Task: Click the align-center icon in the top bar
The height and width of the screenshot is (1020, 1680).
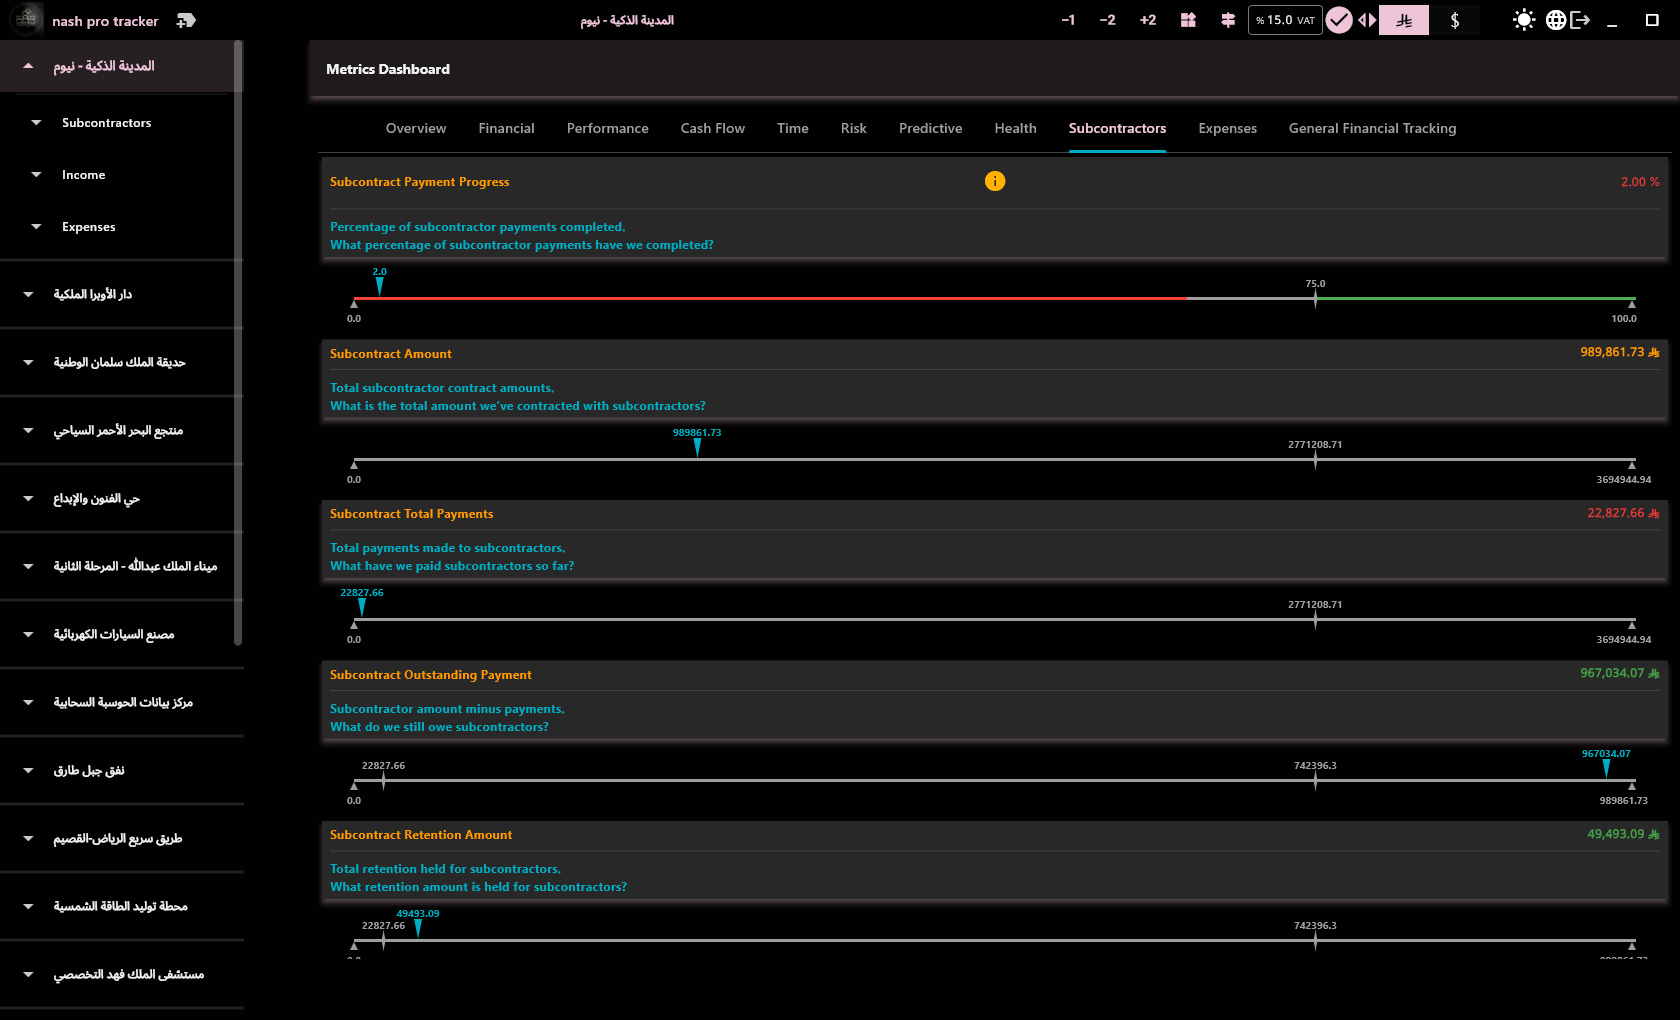Action: (1228, 20)
